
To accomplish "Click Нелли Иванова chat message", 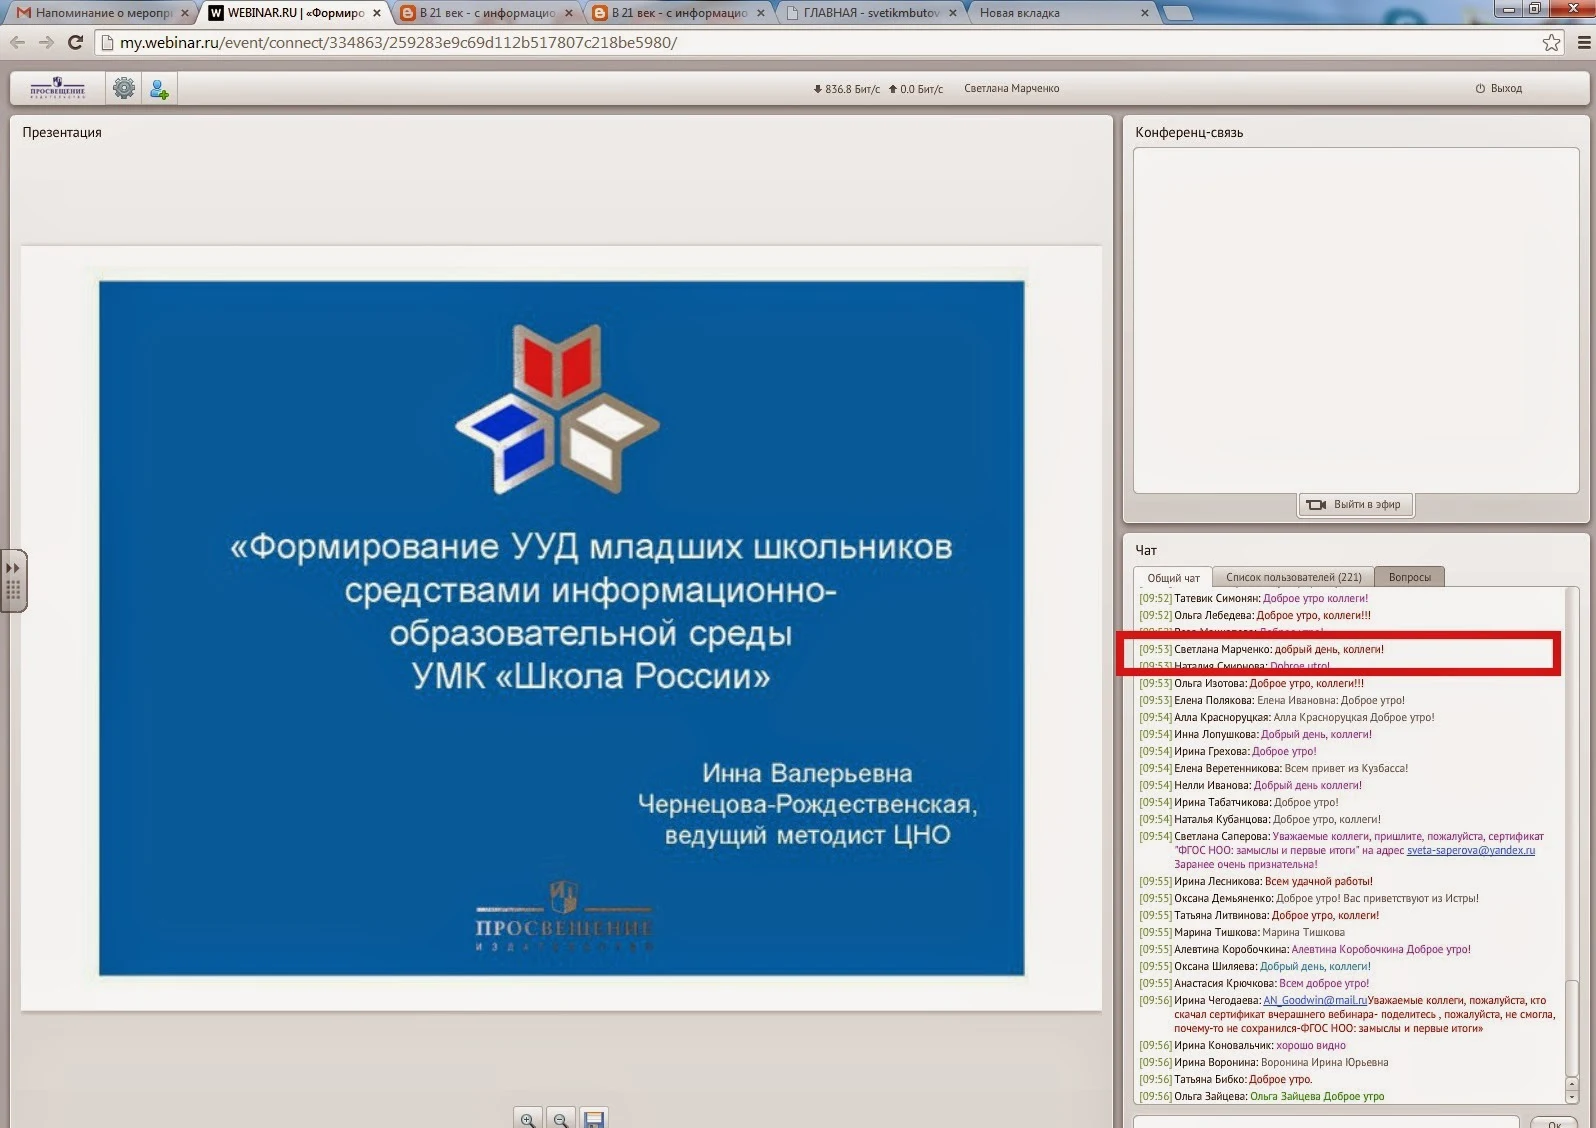I will coord(1250,785).
